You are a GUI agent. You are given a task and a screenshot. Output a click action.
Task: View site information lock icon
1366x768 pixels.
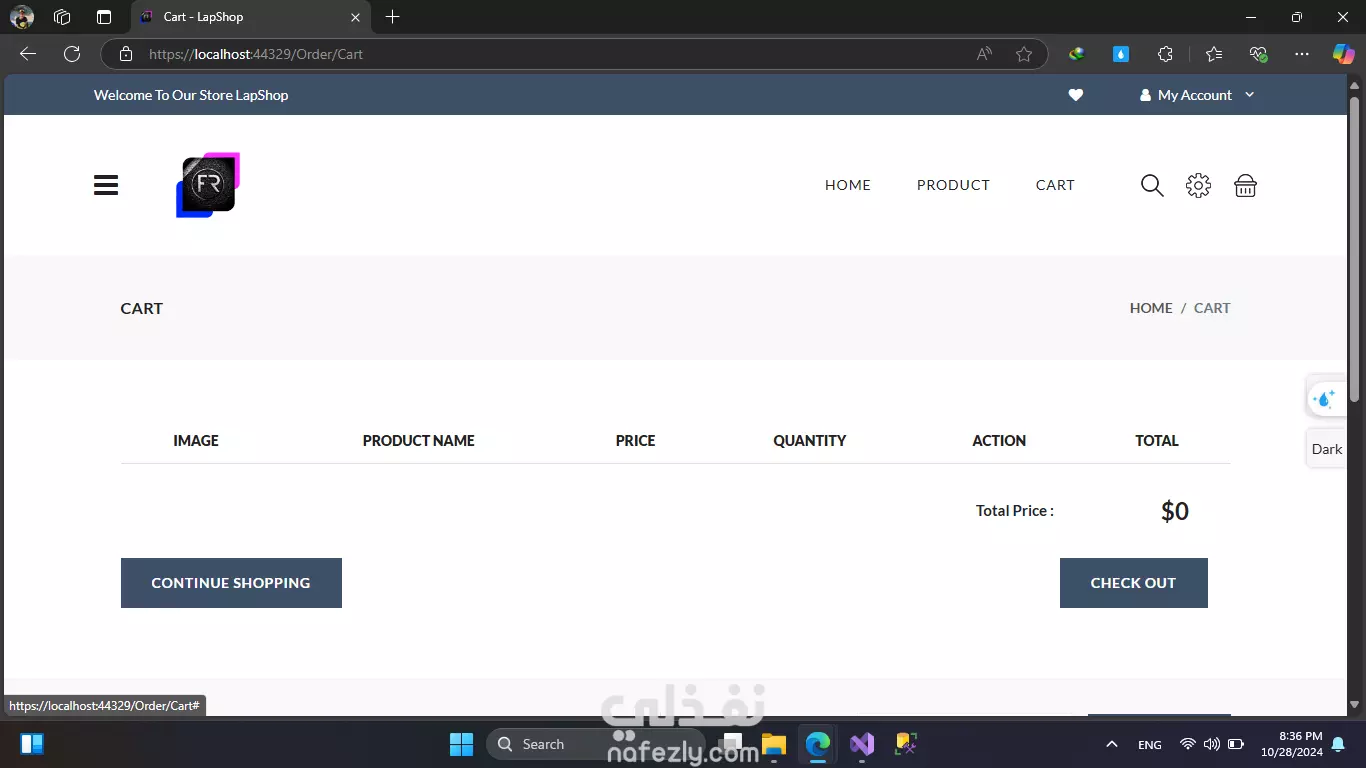(x=126, y=54)
